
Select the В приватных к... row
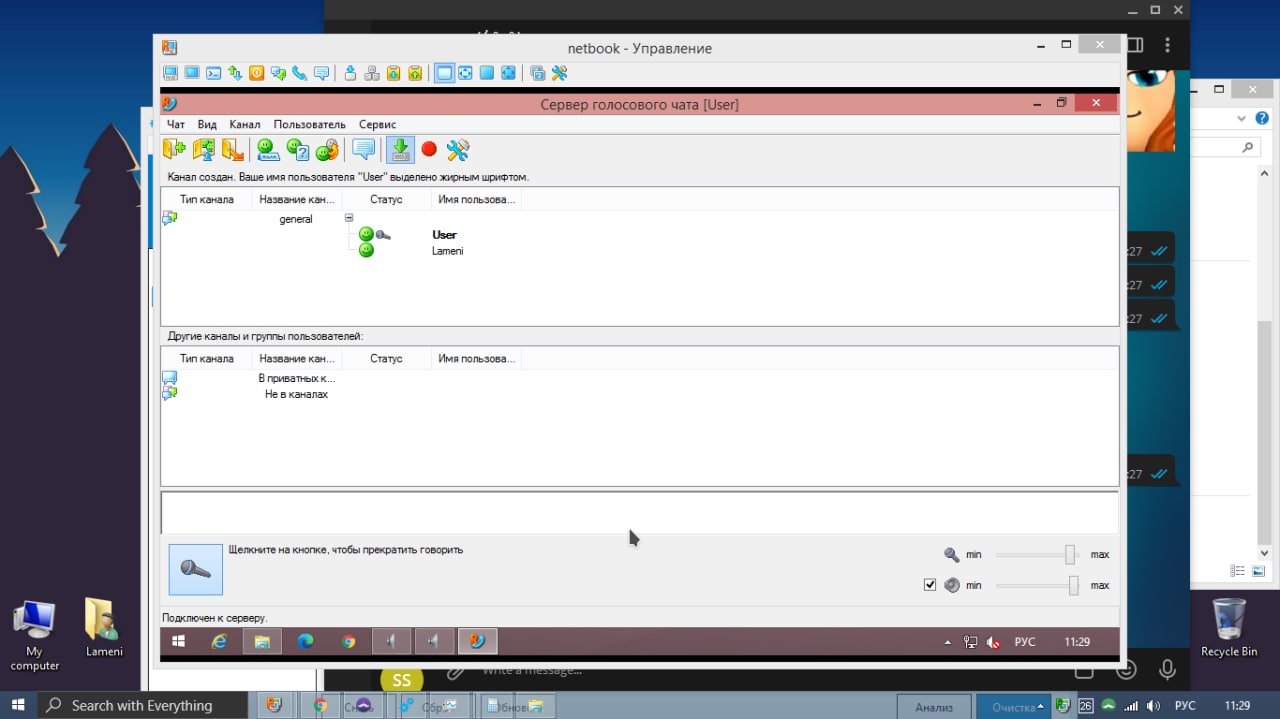(297, 378)
